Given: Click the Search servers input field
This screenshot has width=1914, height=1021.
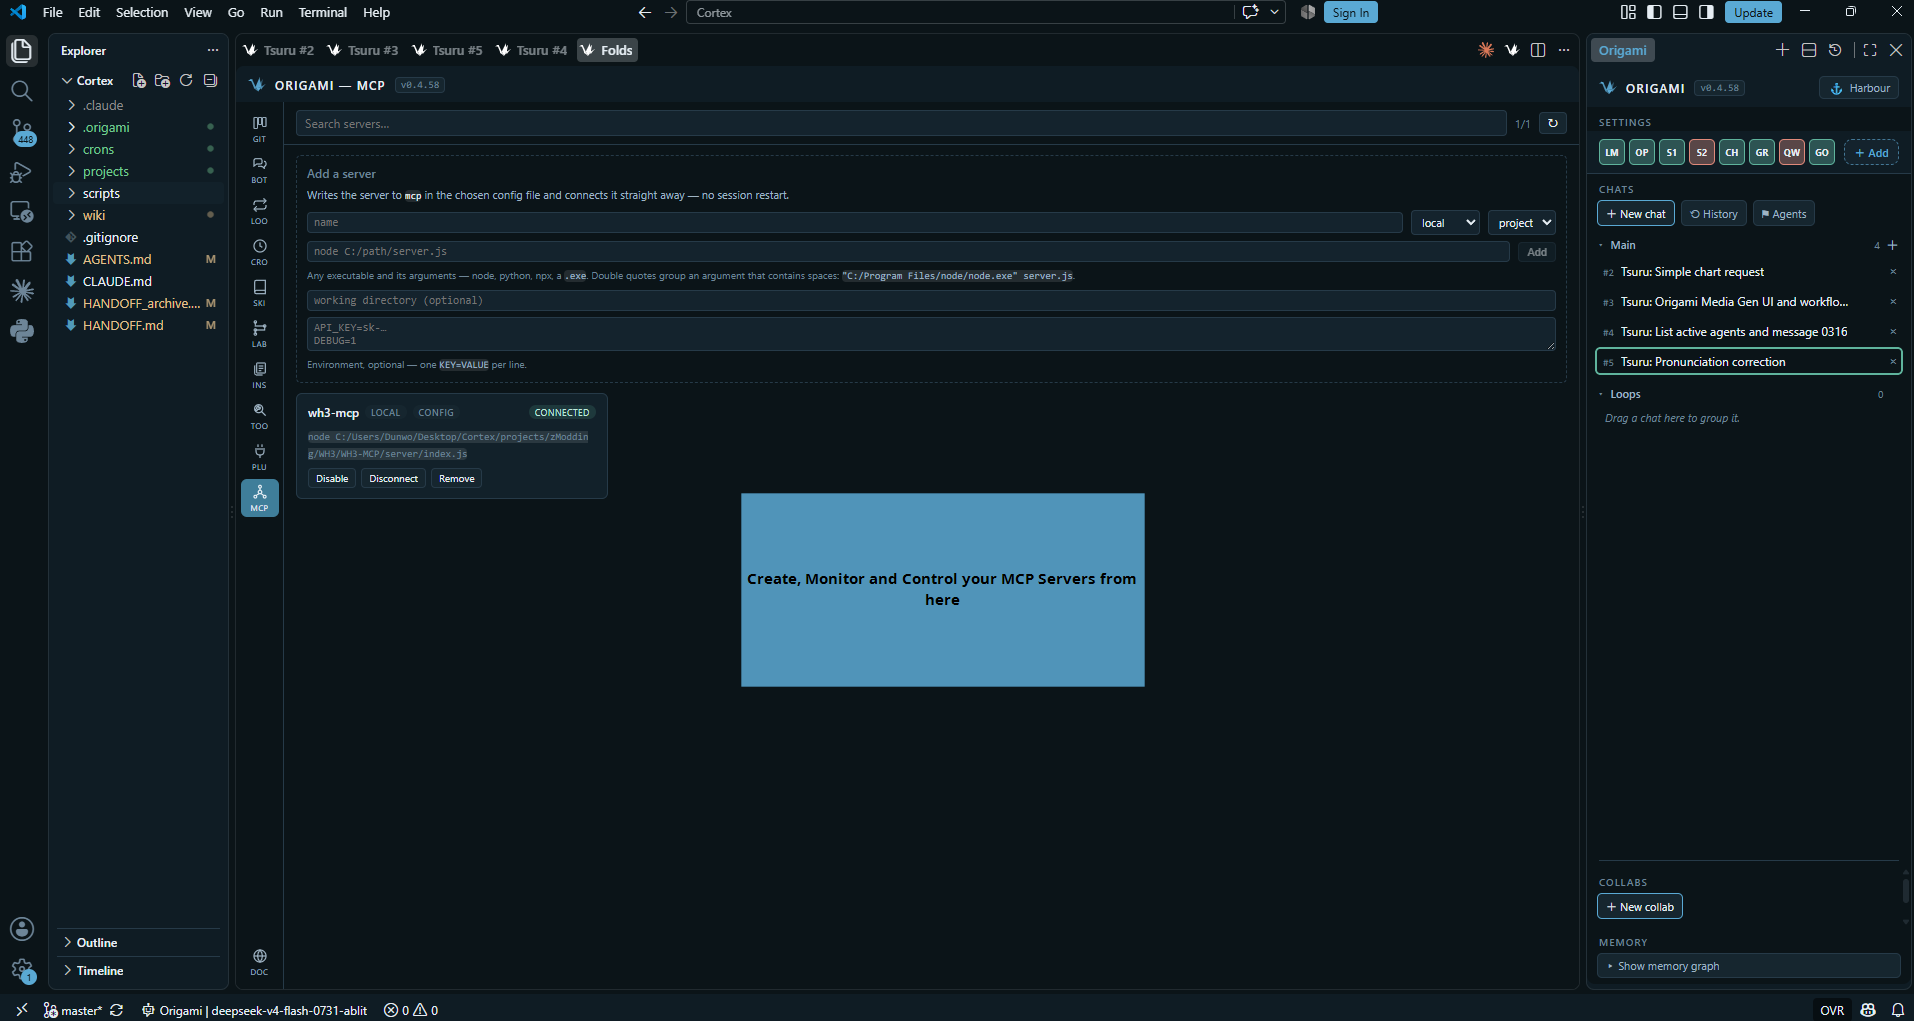Looking at the screenshot, I should [x=901, y=123].
